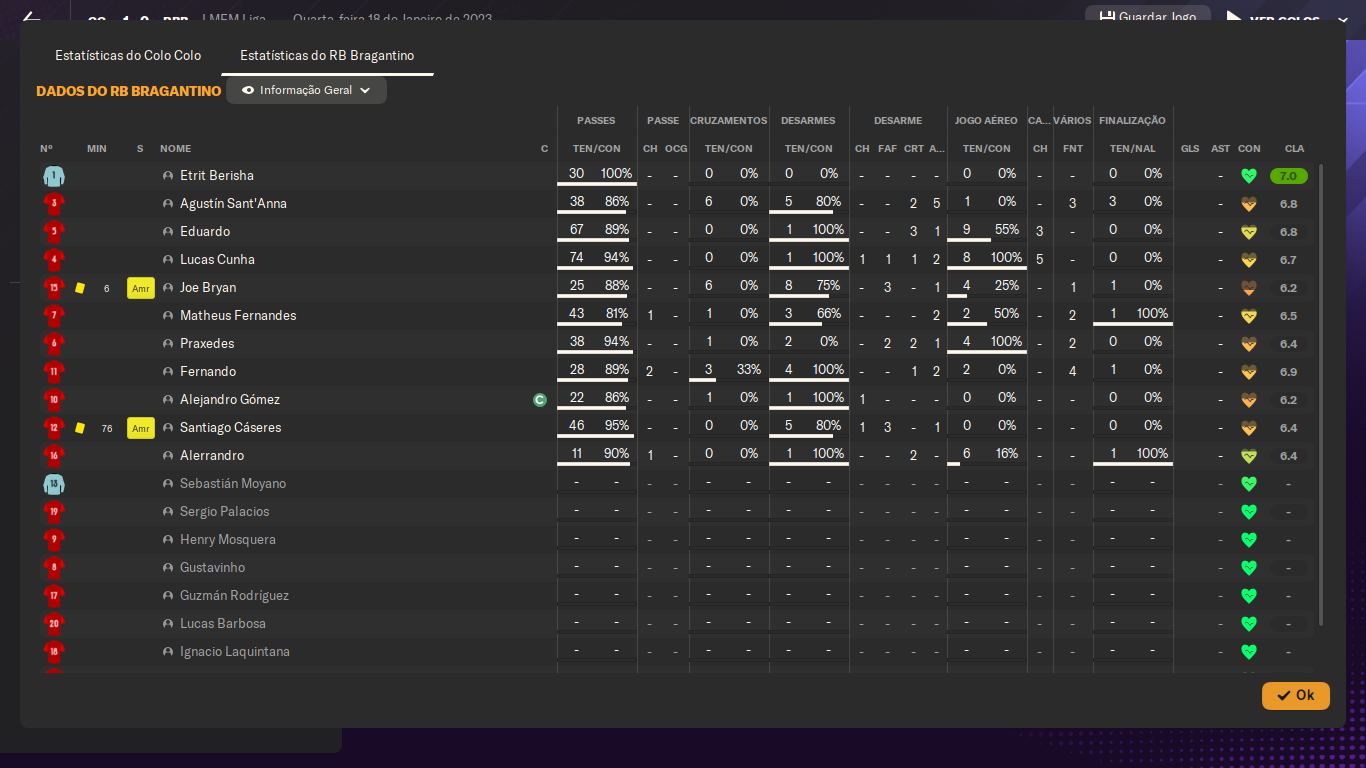1366x768 pixels.
Task: Click Santiago Cáseres' 76 minute value
Action: [107, 428]
